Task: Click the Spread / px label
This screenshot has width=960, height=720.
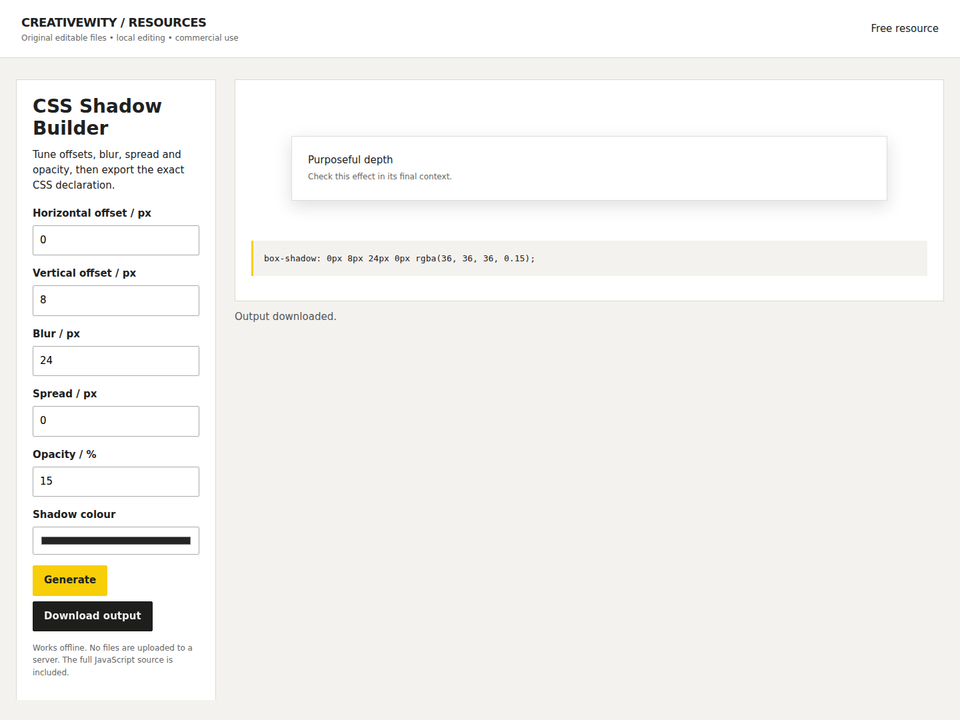Action: click(65, 394)
